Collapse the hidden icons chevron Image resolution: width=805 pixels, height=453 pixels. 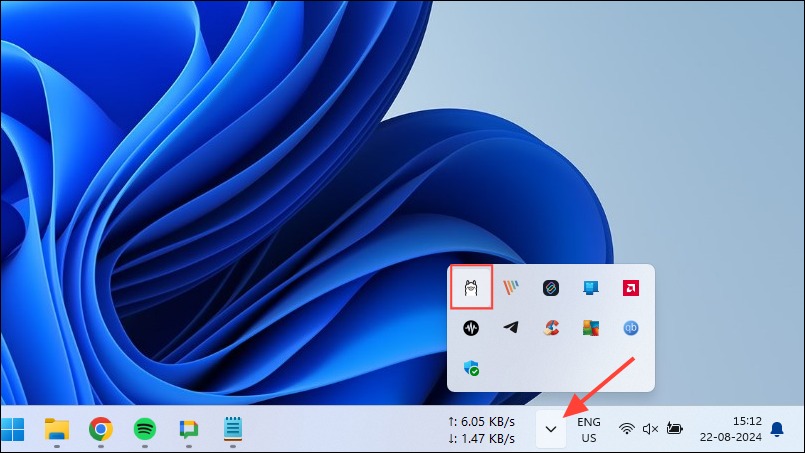click(x=551, y=429)
